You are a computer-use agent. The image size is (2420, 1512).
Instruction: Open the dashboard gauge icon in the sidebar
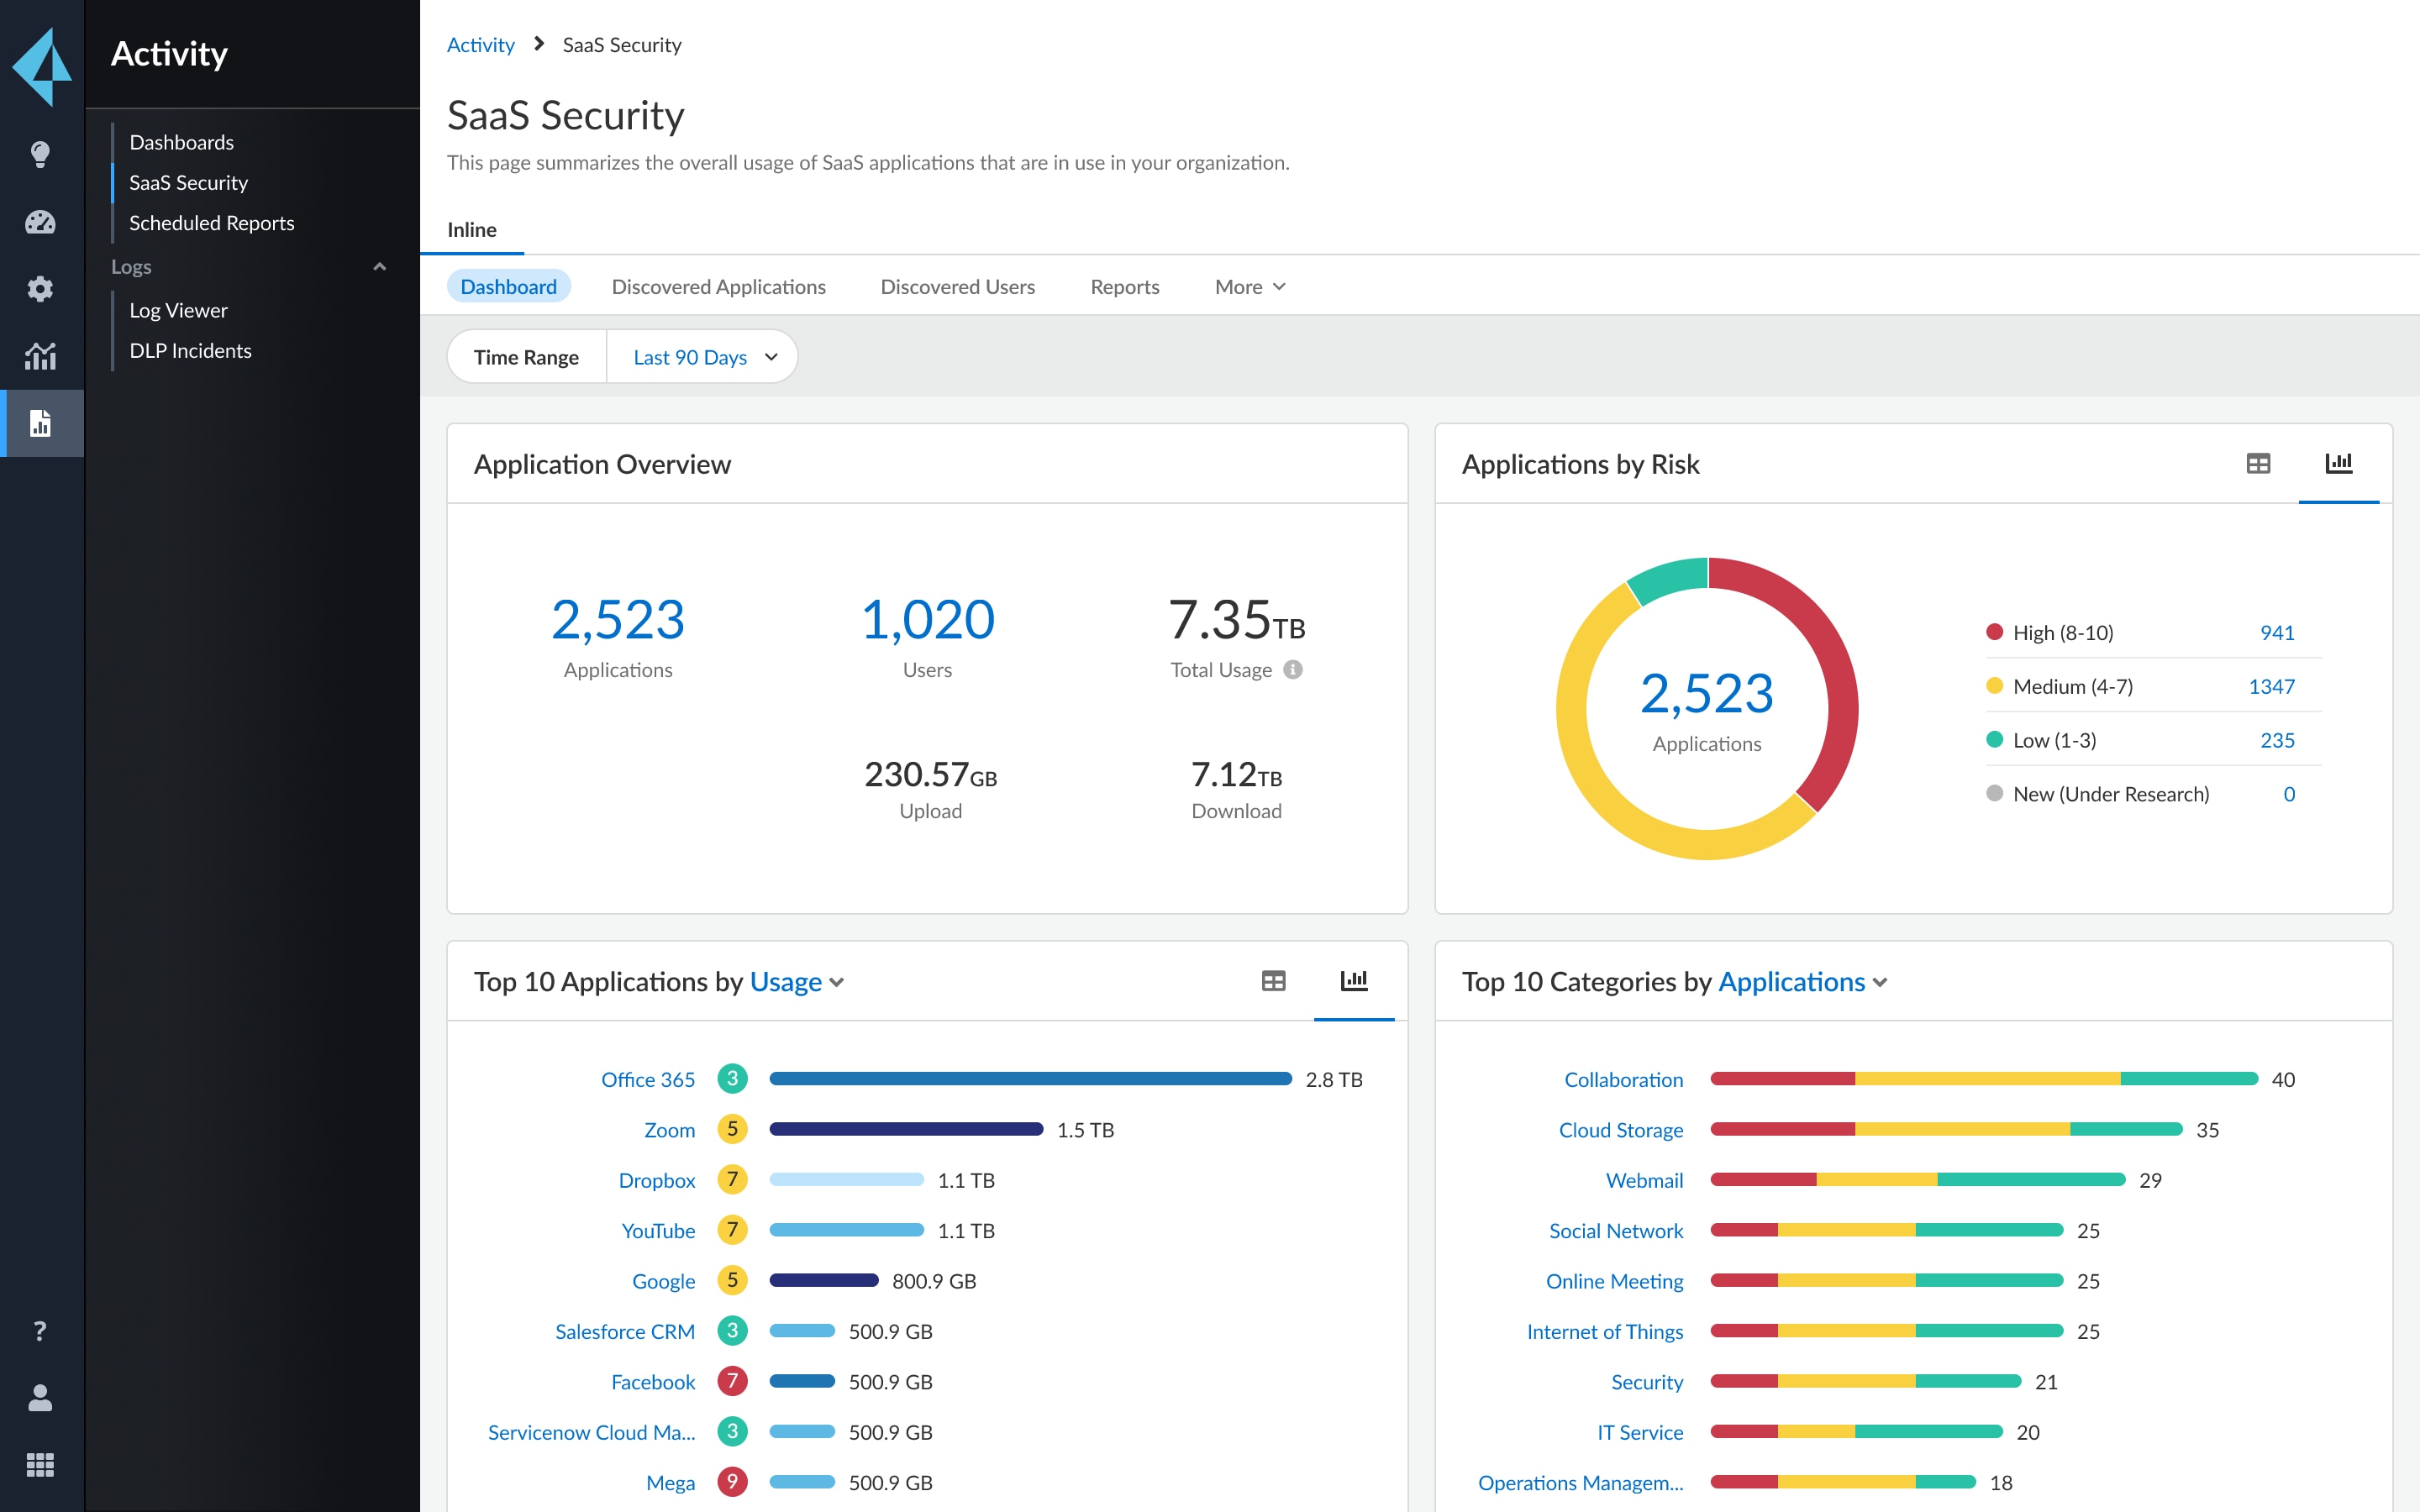click(x=40, y=222)
